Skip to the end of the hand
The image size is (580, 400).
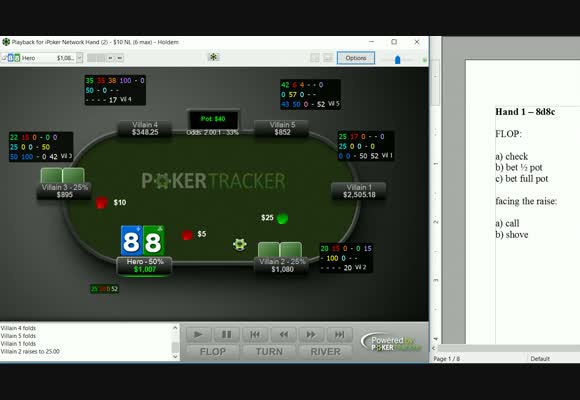(x=339, y=335)
